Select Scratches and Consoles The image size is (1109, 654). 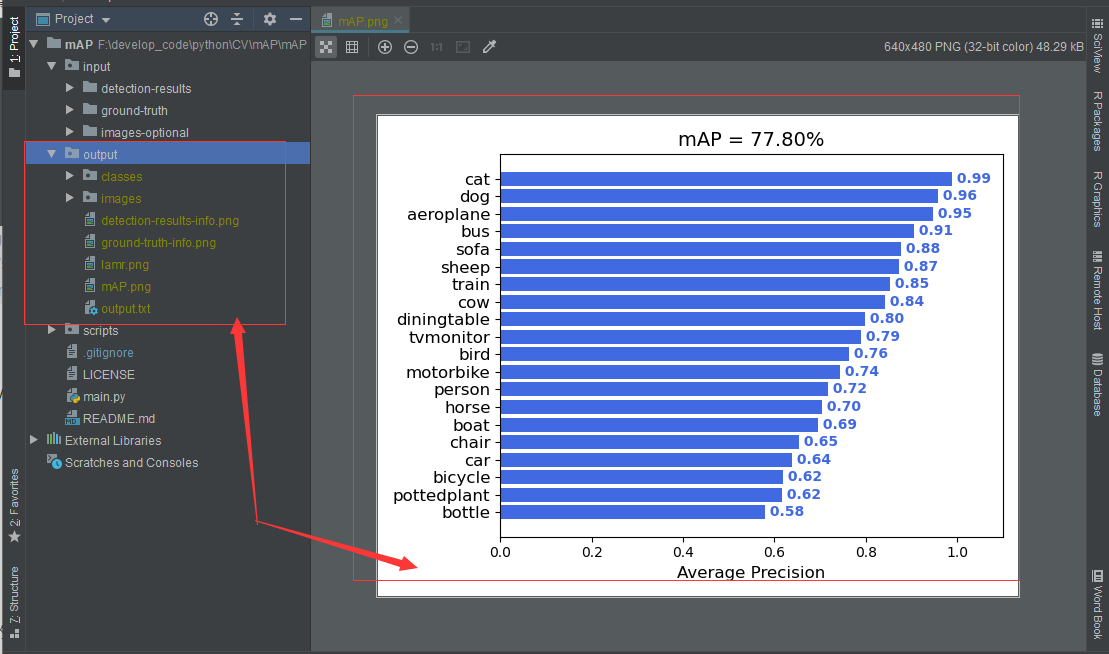click(x=132, y=462)
